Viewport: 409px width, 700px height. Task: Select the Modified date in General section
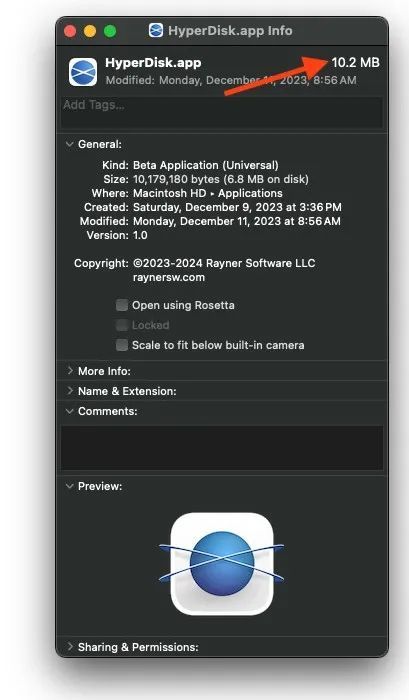coord(237,221)
